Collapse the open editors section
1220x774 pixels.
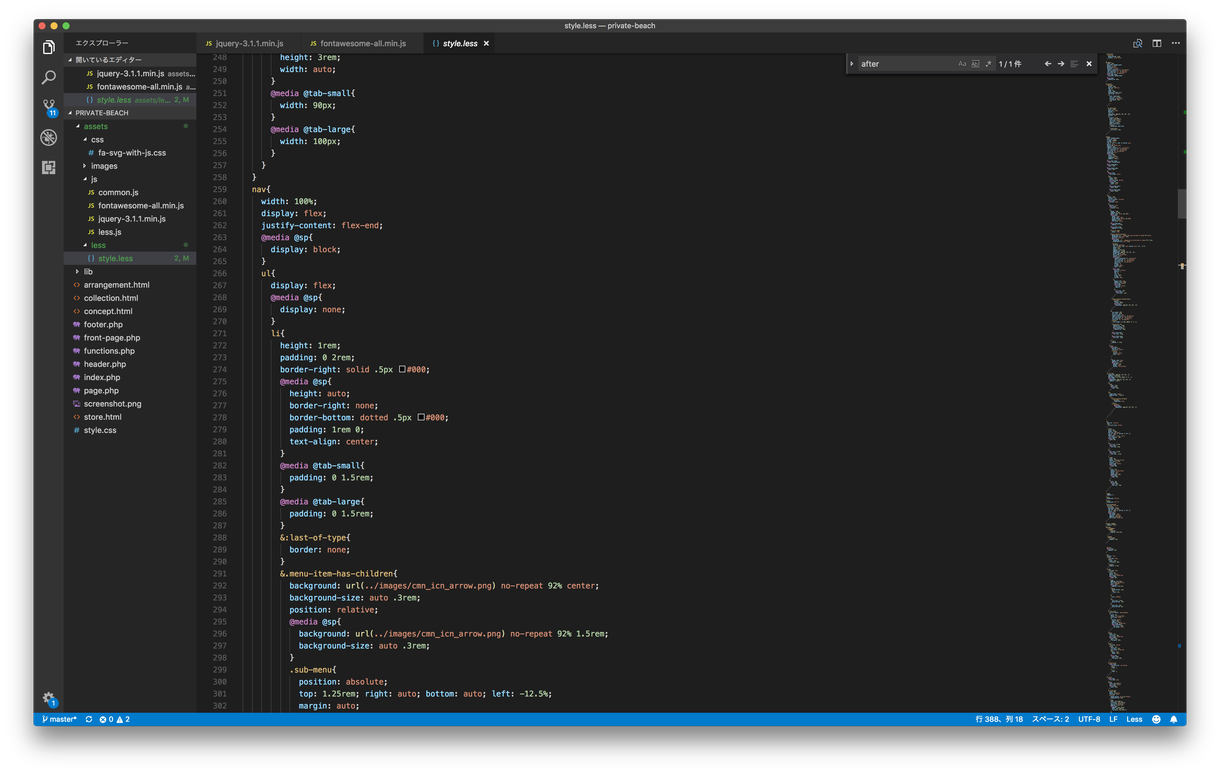click(x=130, y=60)
